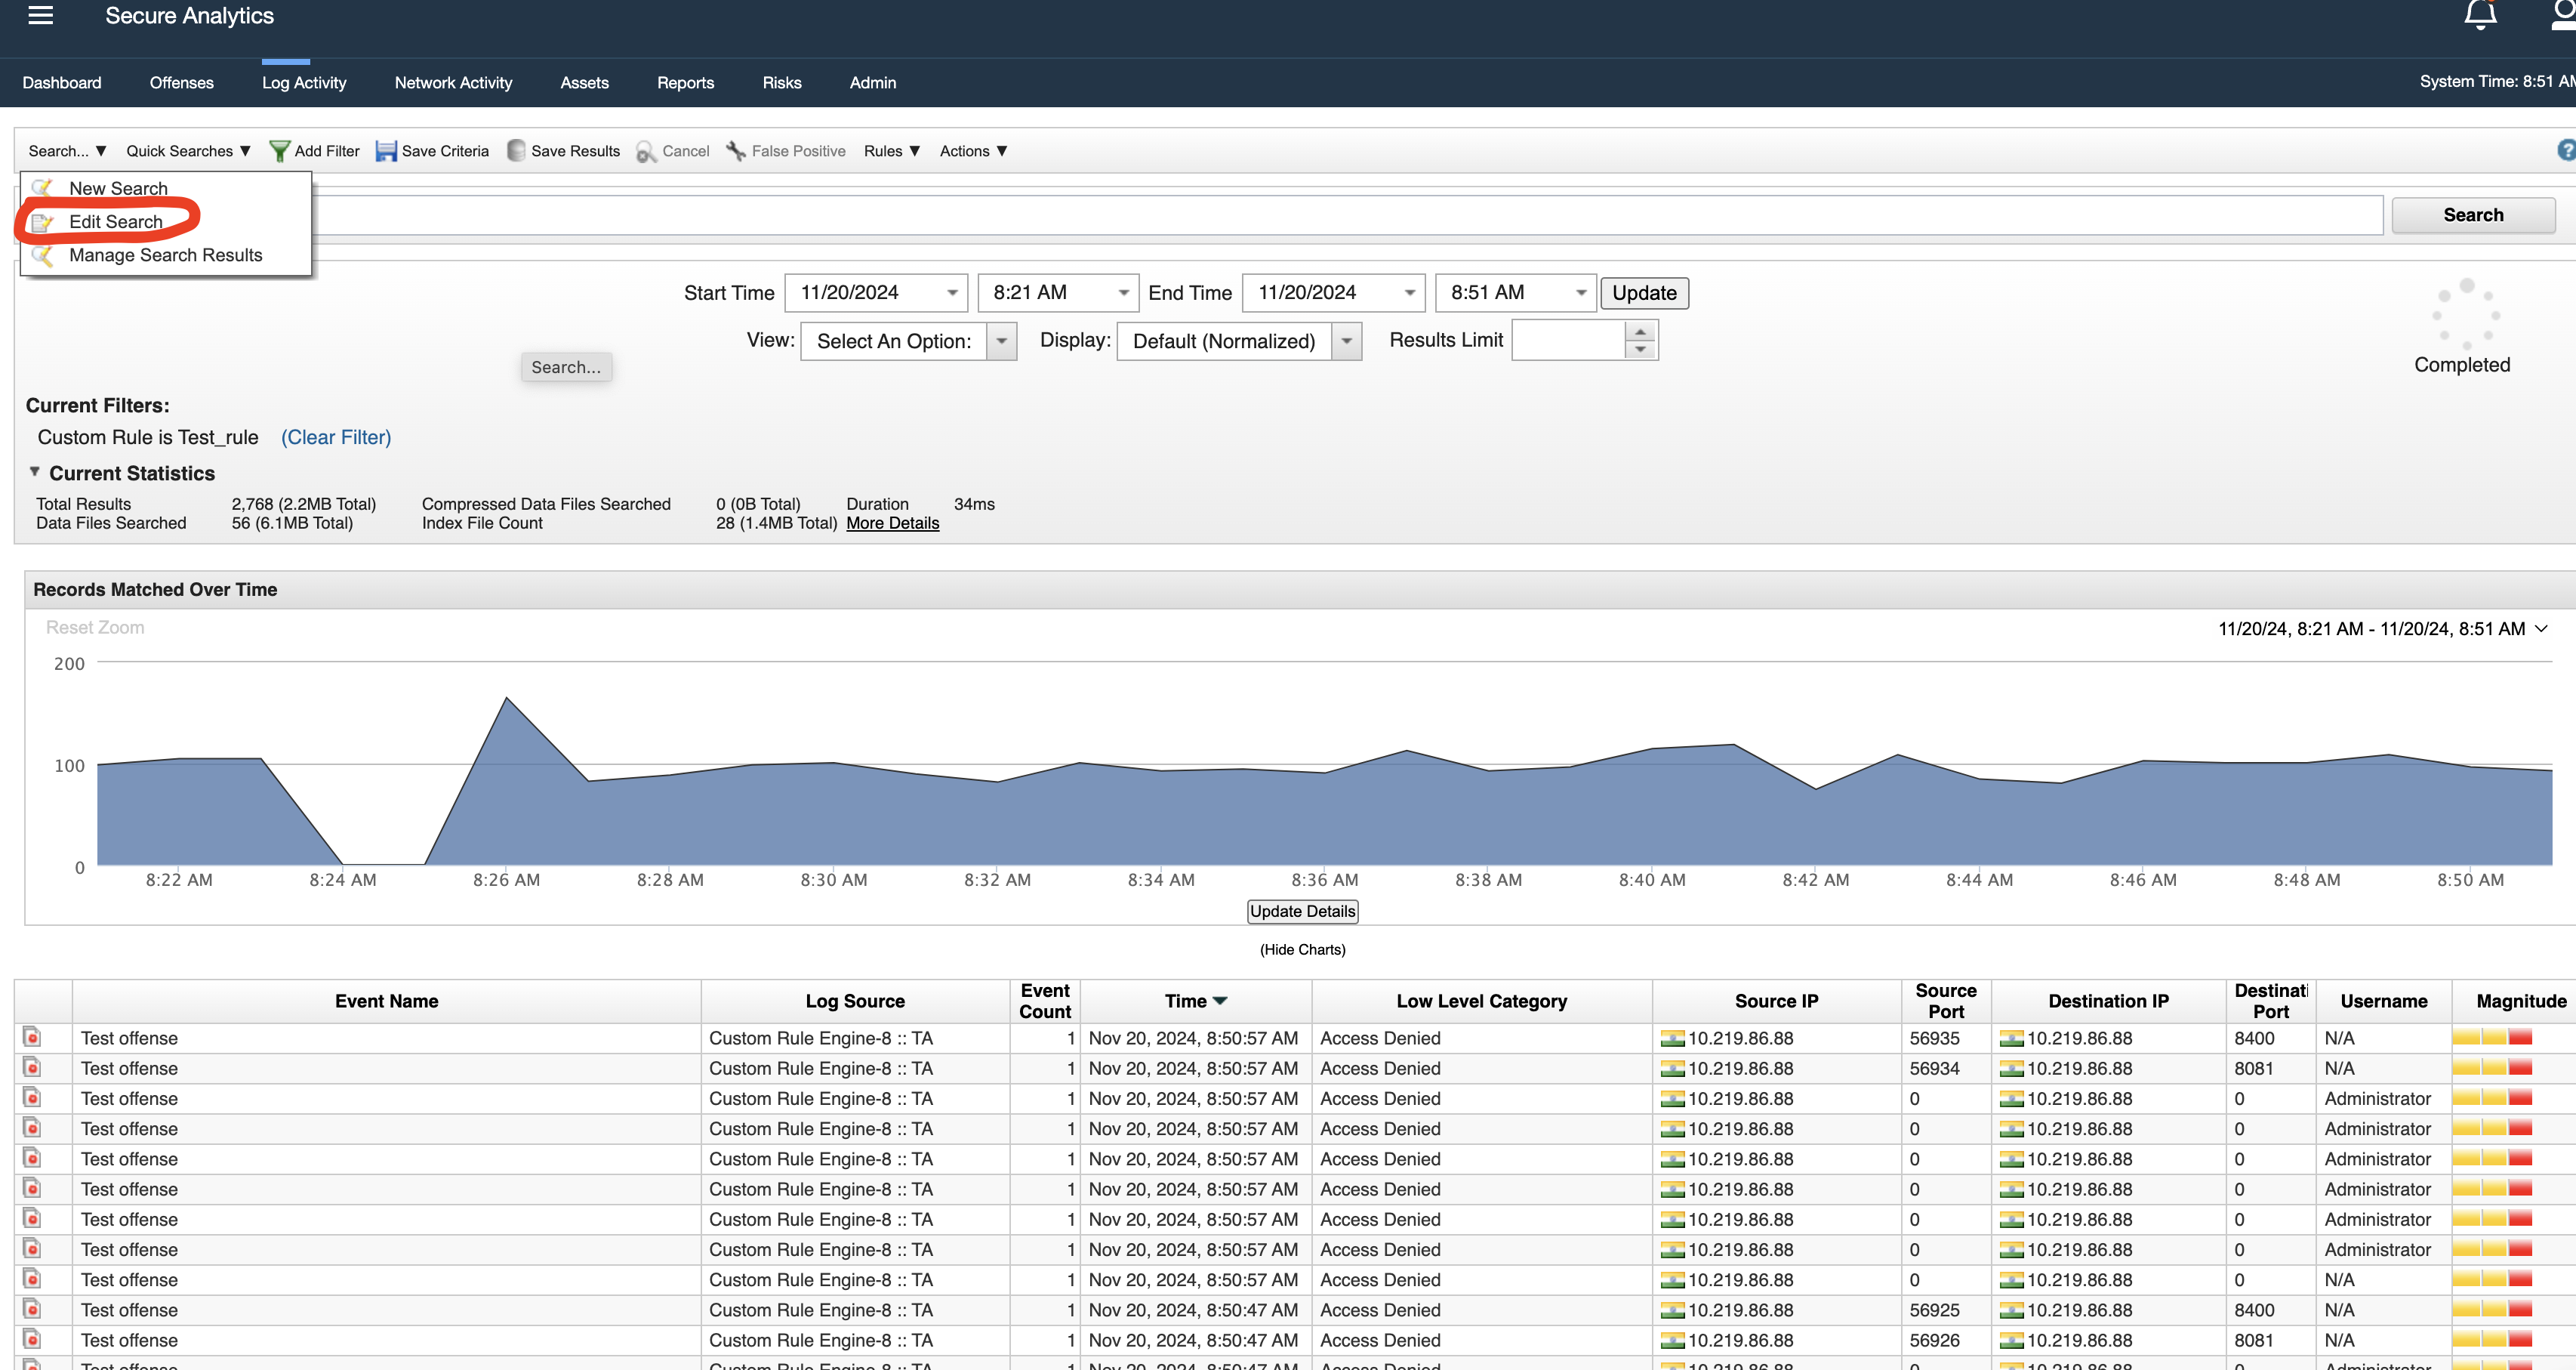Click the Add Filter funnel icon

(280, 151)
